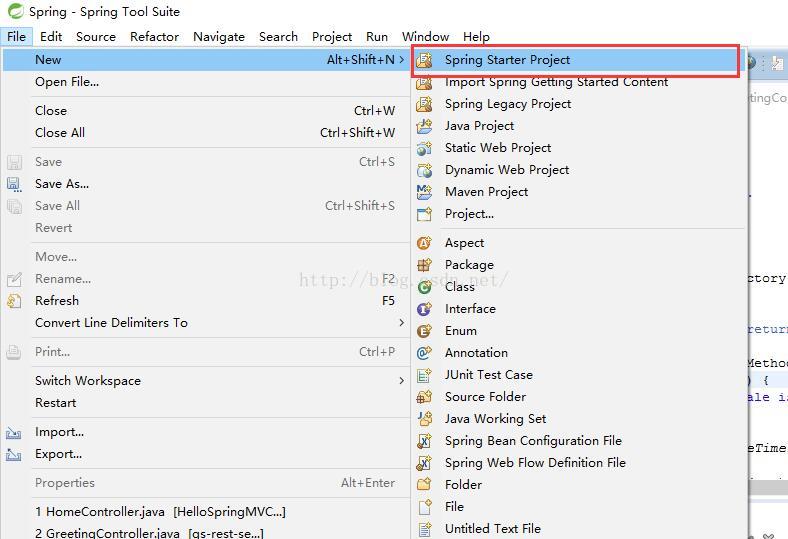This screenshot has width=788, height=539.
Task: Select Close in the File menu
Action: click(x=206, y=111)
